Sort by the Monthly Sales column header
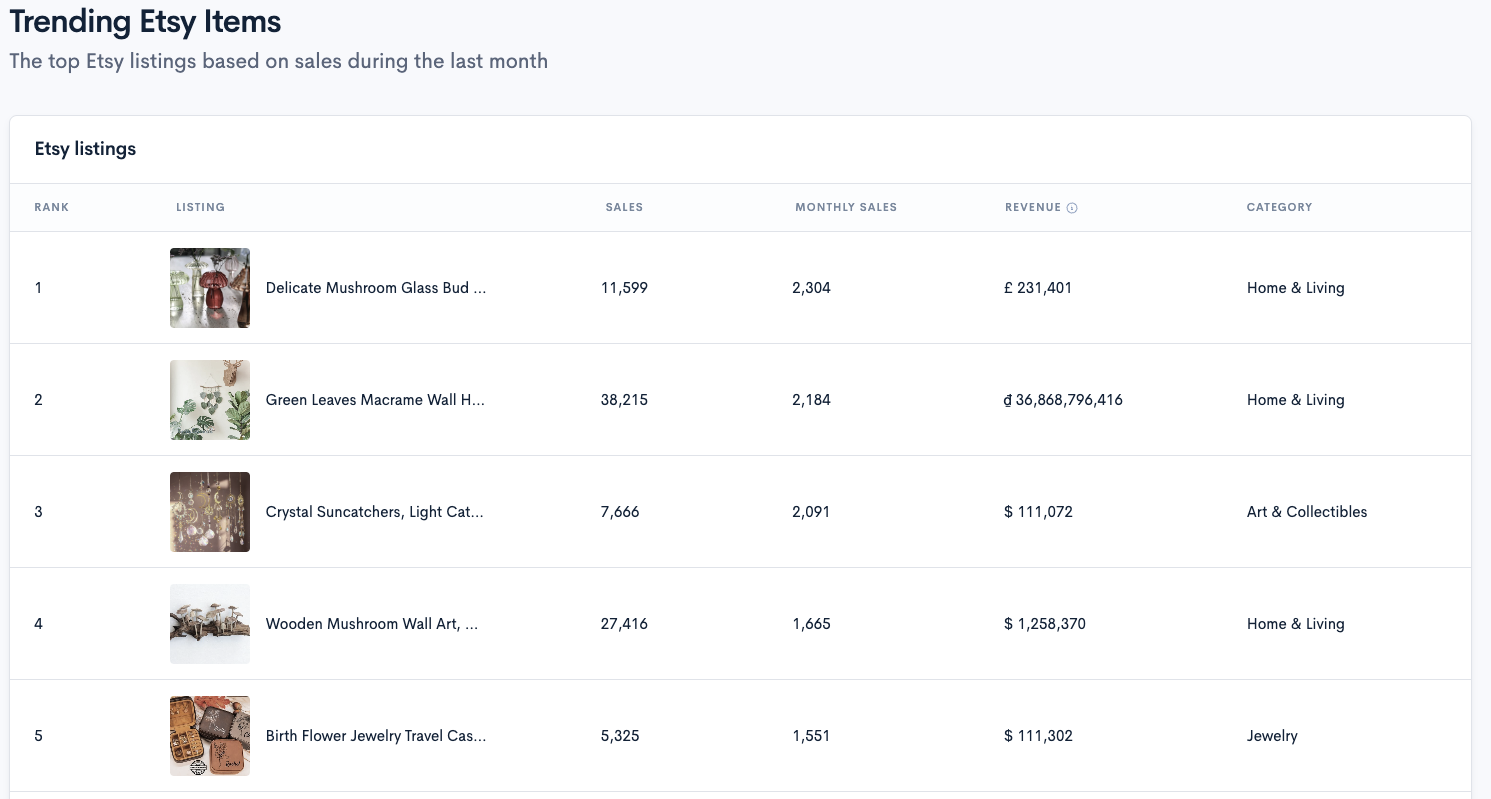The height and width of the screenshot is (799, 1491). tap(846, 207)
